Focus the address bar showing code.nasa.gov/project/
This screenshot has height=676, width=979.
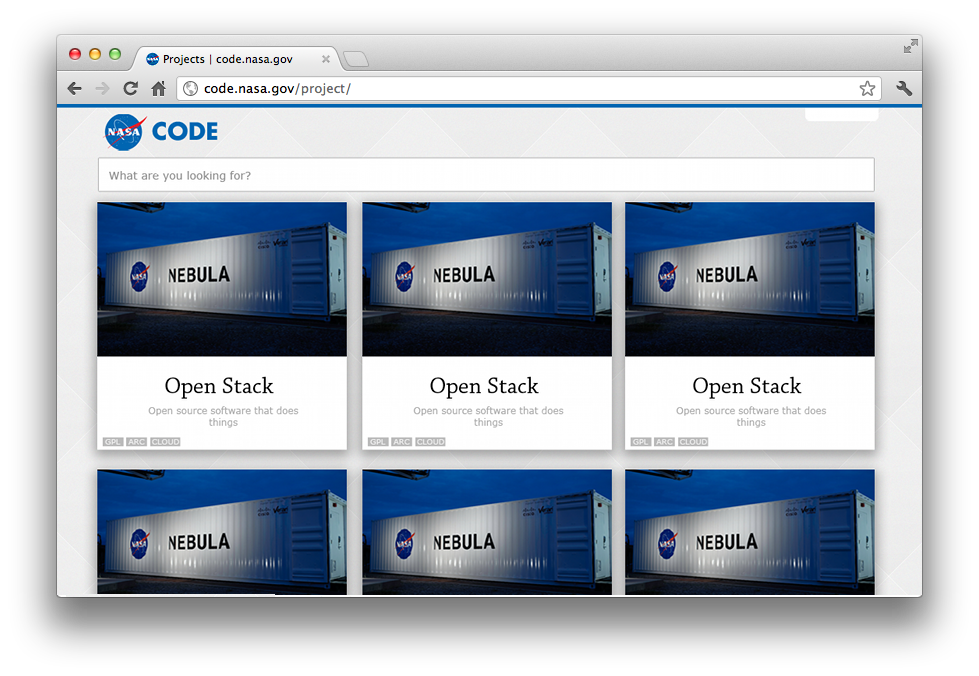[529, 89]
